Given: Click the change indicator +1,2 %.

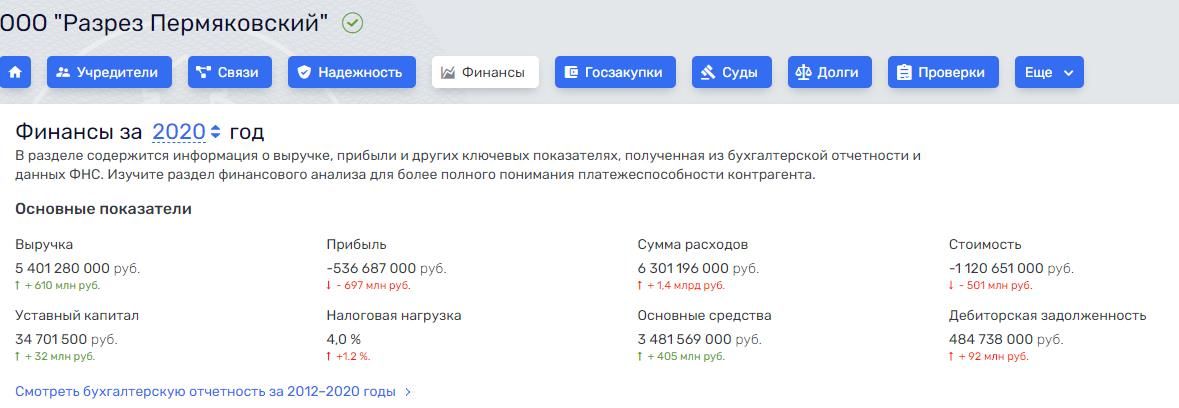Looking at the screenshot, I should click(x=348, y=357).
